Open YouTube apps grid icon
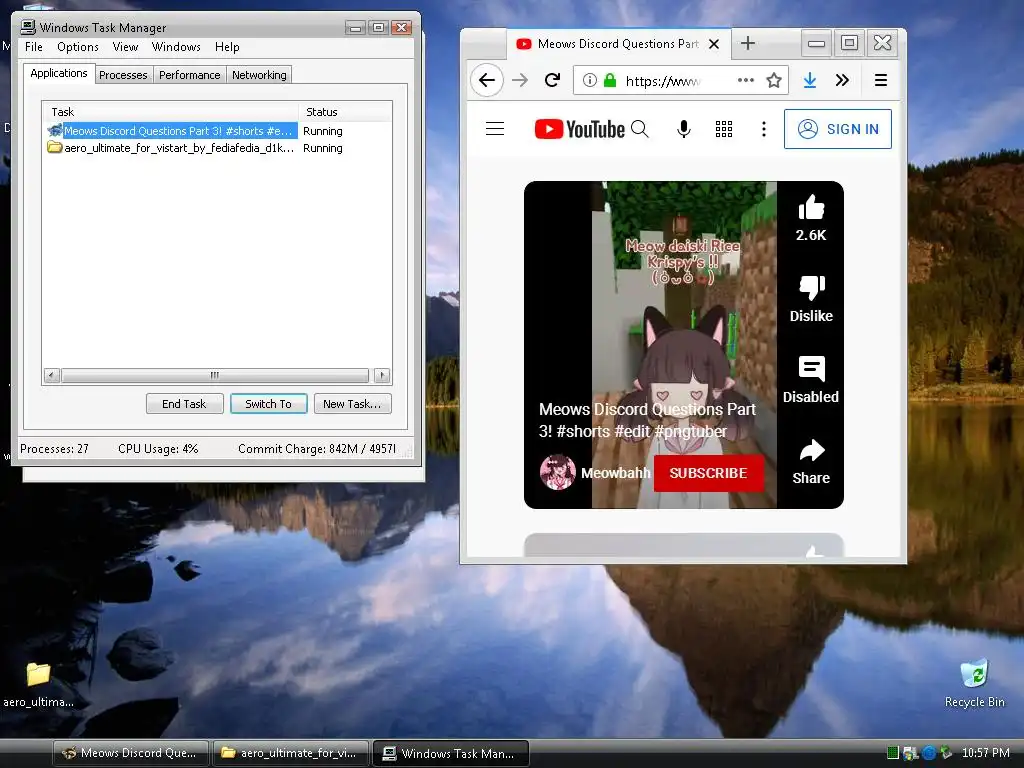Image resolution: width=1024 pixels, height=768 pixels. coord(724,129)
